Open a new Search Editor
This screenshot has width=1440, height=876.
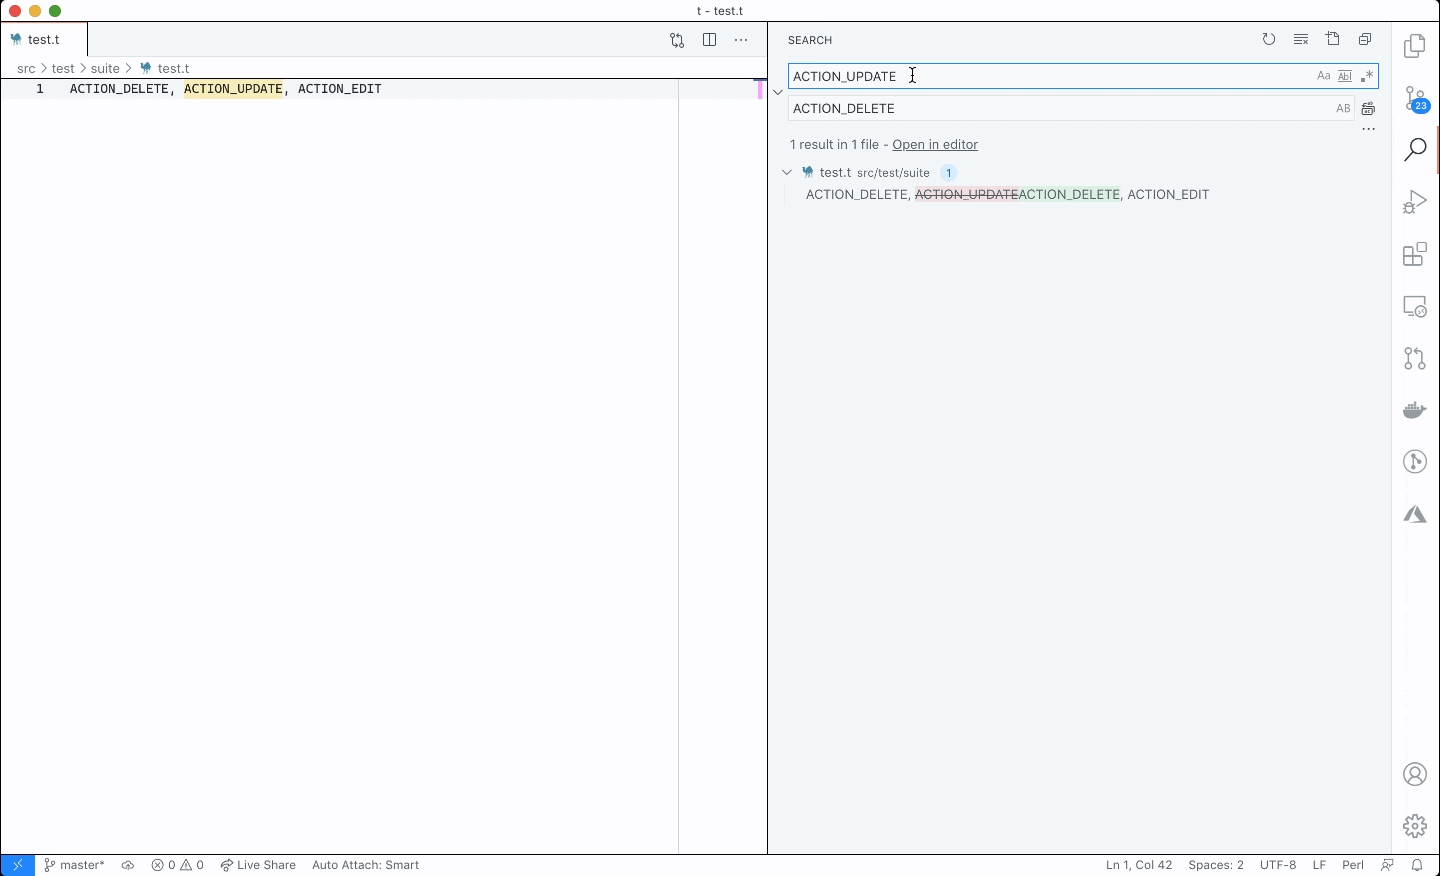pos(1333,39)
